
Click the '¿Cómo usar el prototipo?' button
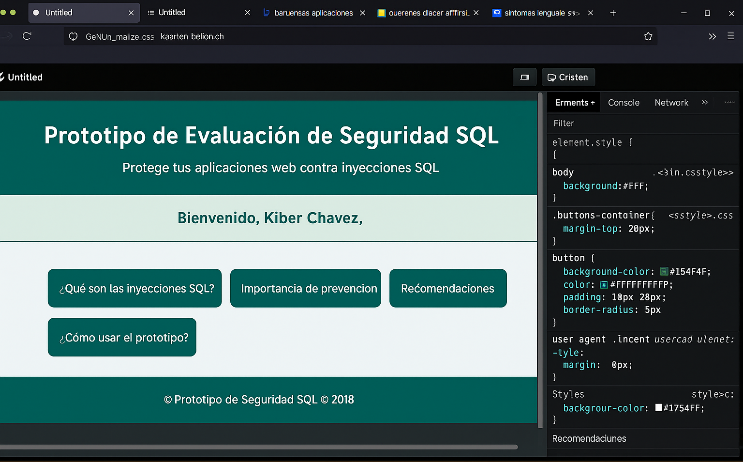click(122, 337)
